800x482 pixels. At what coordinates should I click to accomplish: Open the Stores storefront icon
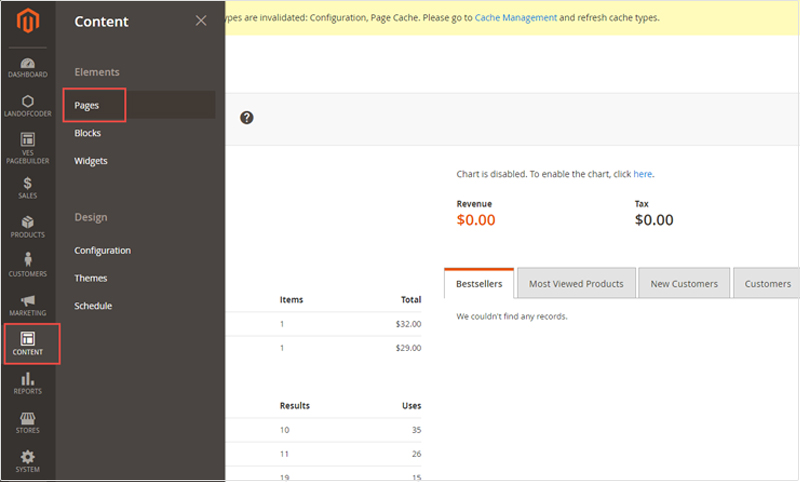[28, 418]
